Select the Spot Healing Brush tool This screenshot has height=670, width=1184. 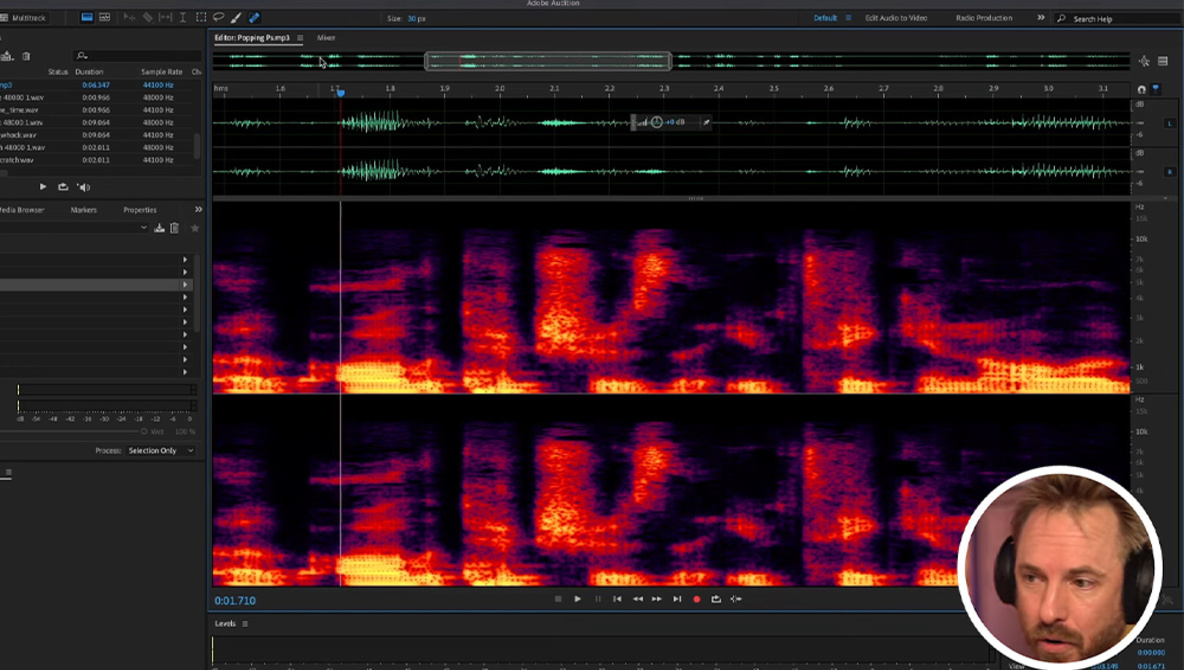(x=254, y=18)
